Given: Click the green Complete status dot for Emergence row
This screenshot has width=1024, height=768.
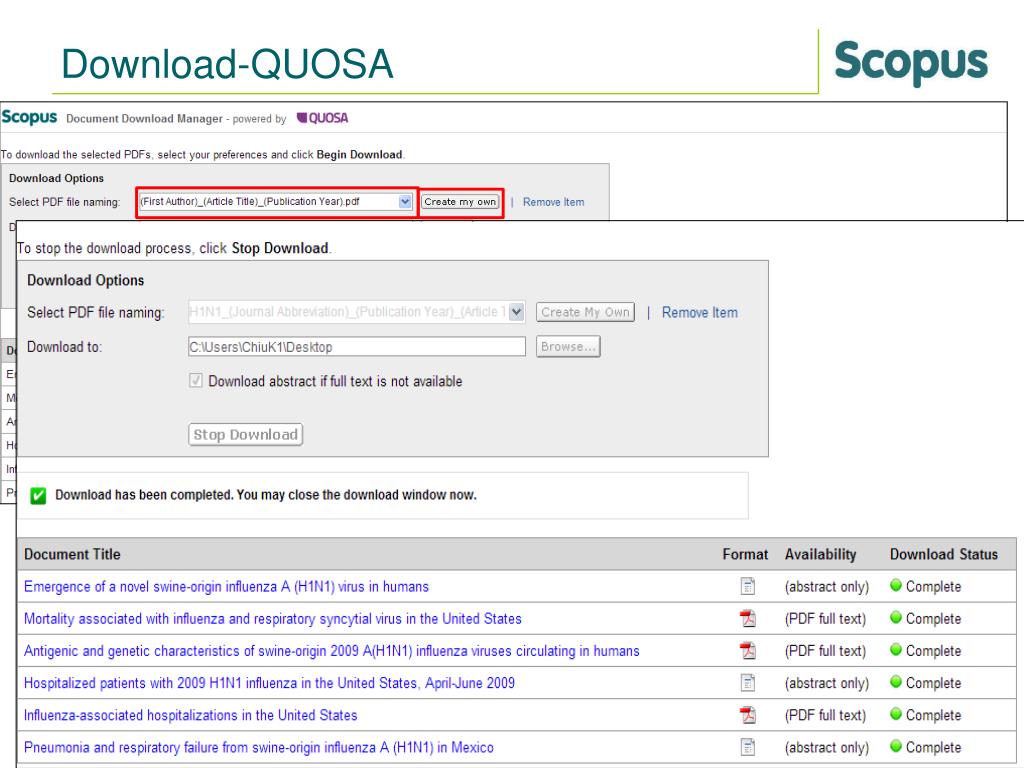Looking at the screenshot, I should (896, 586).
